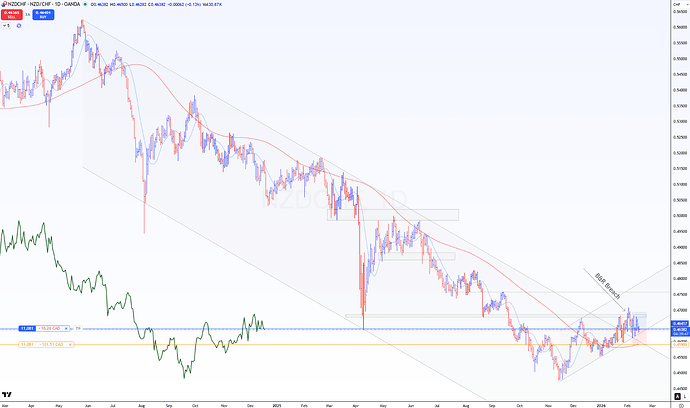Close the blue 11,081 order line
Viewport: 690px width, 408px height.
pyautogui.click(x=66, y=328)
